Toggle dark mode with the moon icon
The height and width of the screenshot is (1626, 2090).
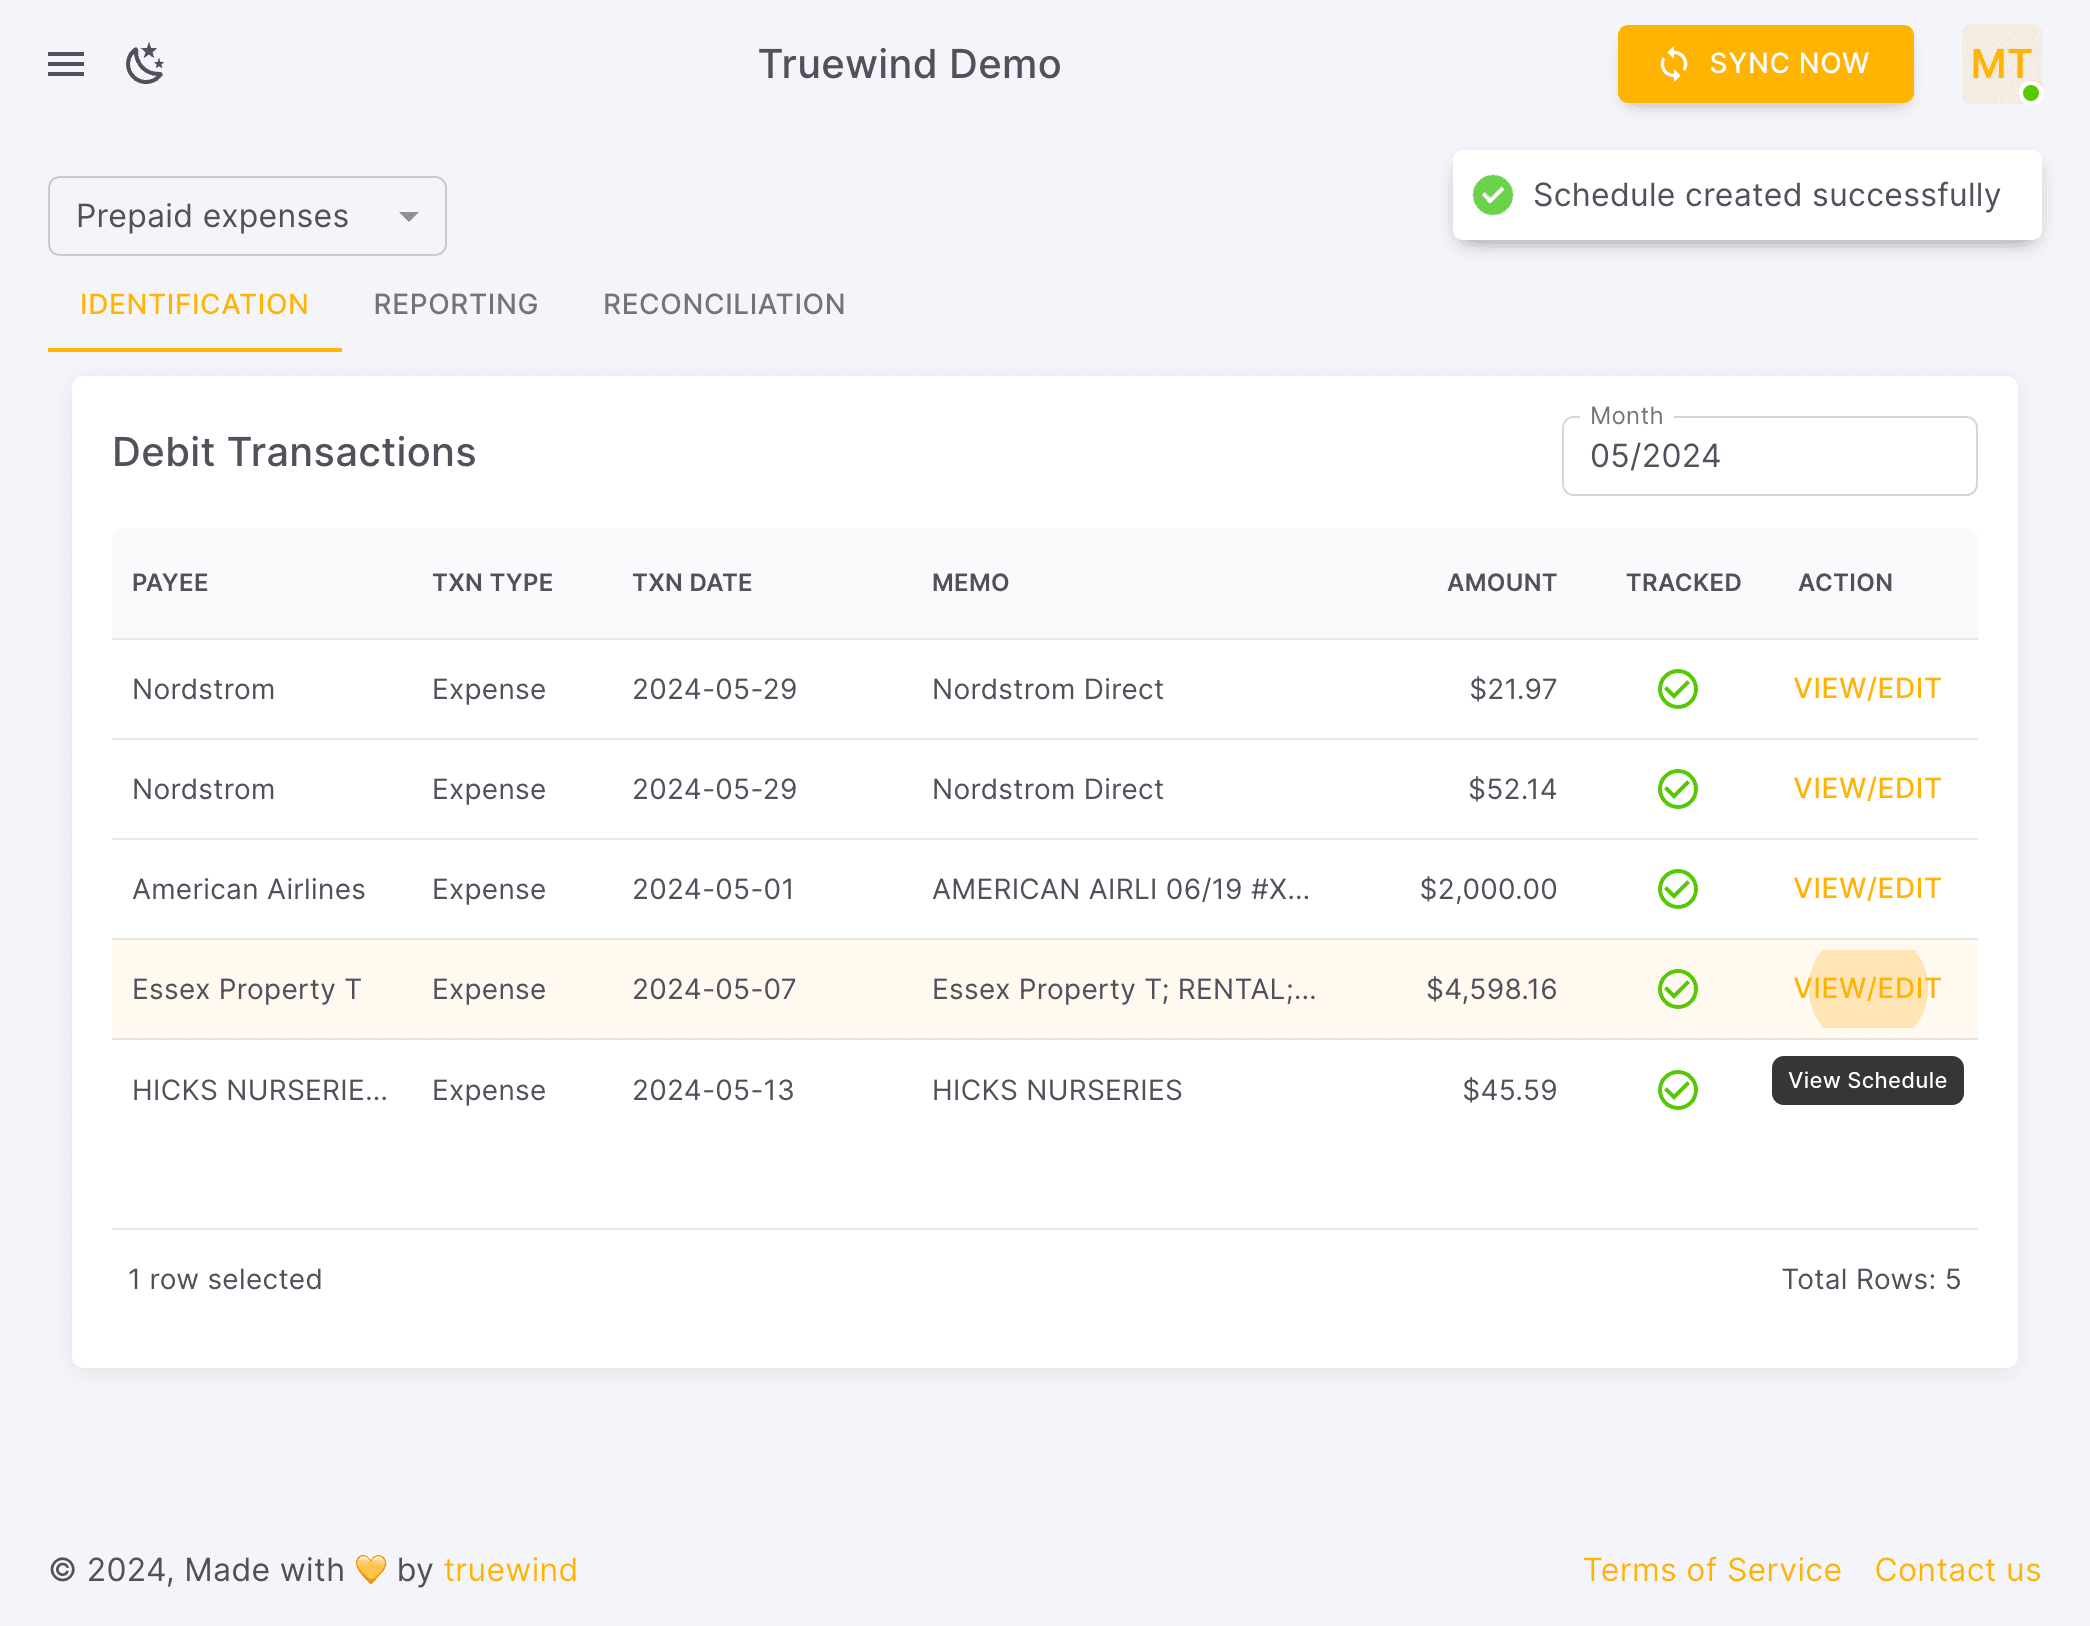[146, 63]
